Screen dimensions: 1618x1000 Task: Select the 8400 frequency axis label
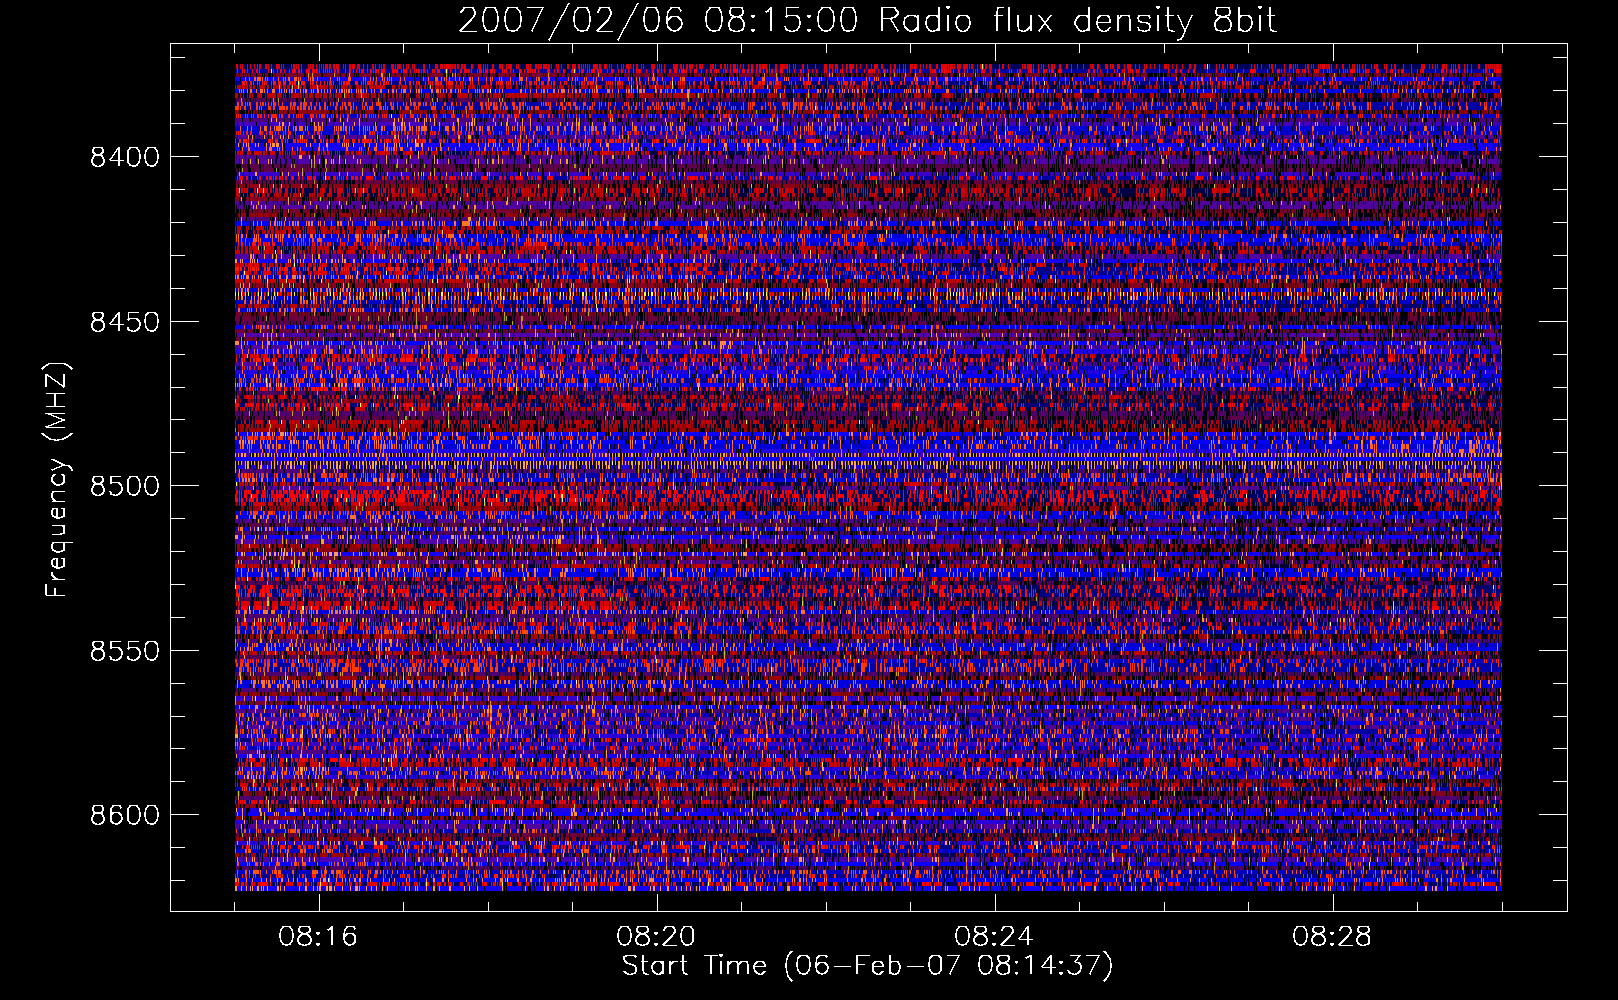(x=125, y=157)
